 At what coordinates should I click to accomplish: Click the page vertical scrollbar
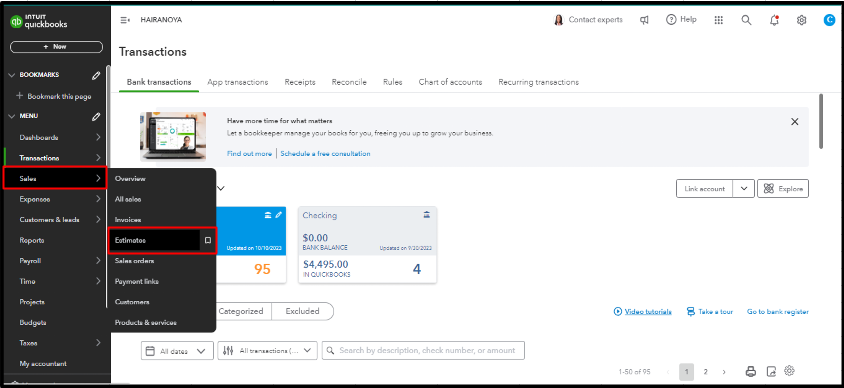[x=821, y=121]
